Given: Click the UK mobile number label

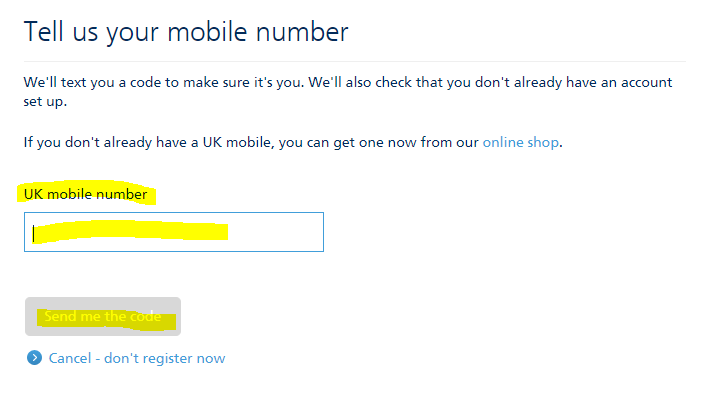Looking at the screenshot, I should tap(85, 194).
